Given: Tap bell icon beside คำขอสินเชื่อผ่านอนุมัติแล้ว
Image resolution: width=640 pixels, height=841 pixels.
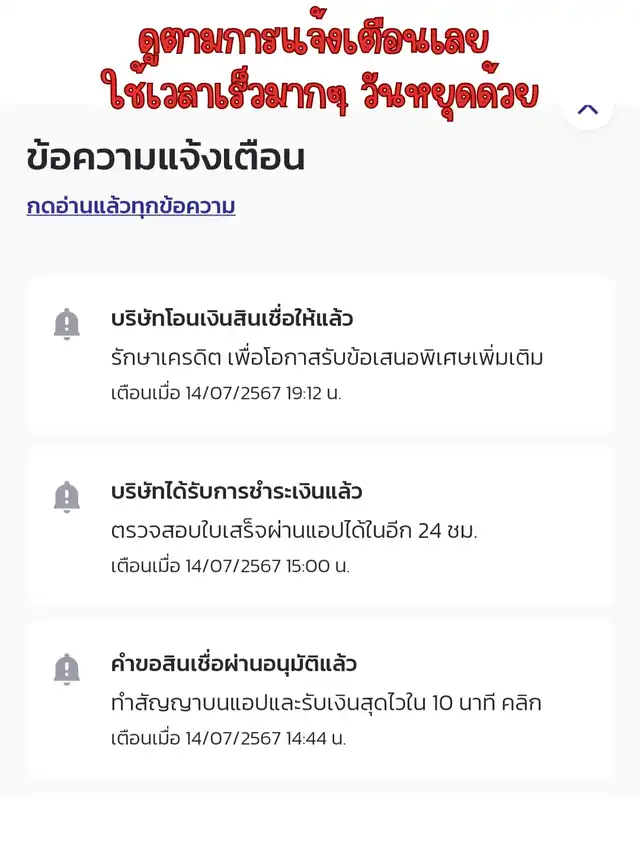Looking at the screenshot, I should (67, 669).
